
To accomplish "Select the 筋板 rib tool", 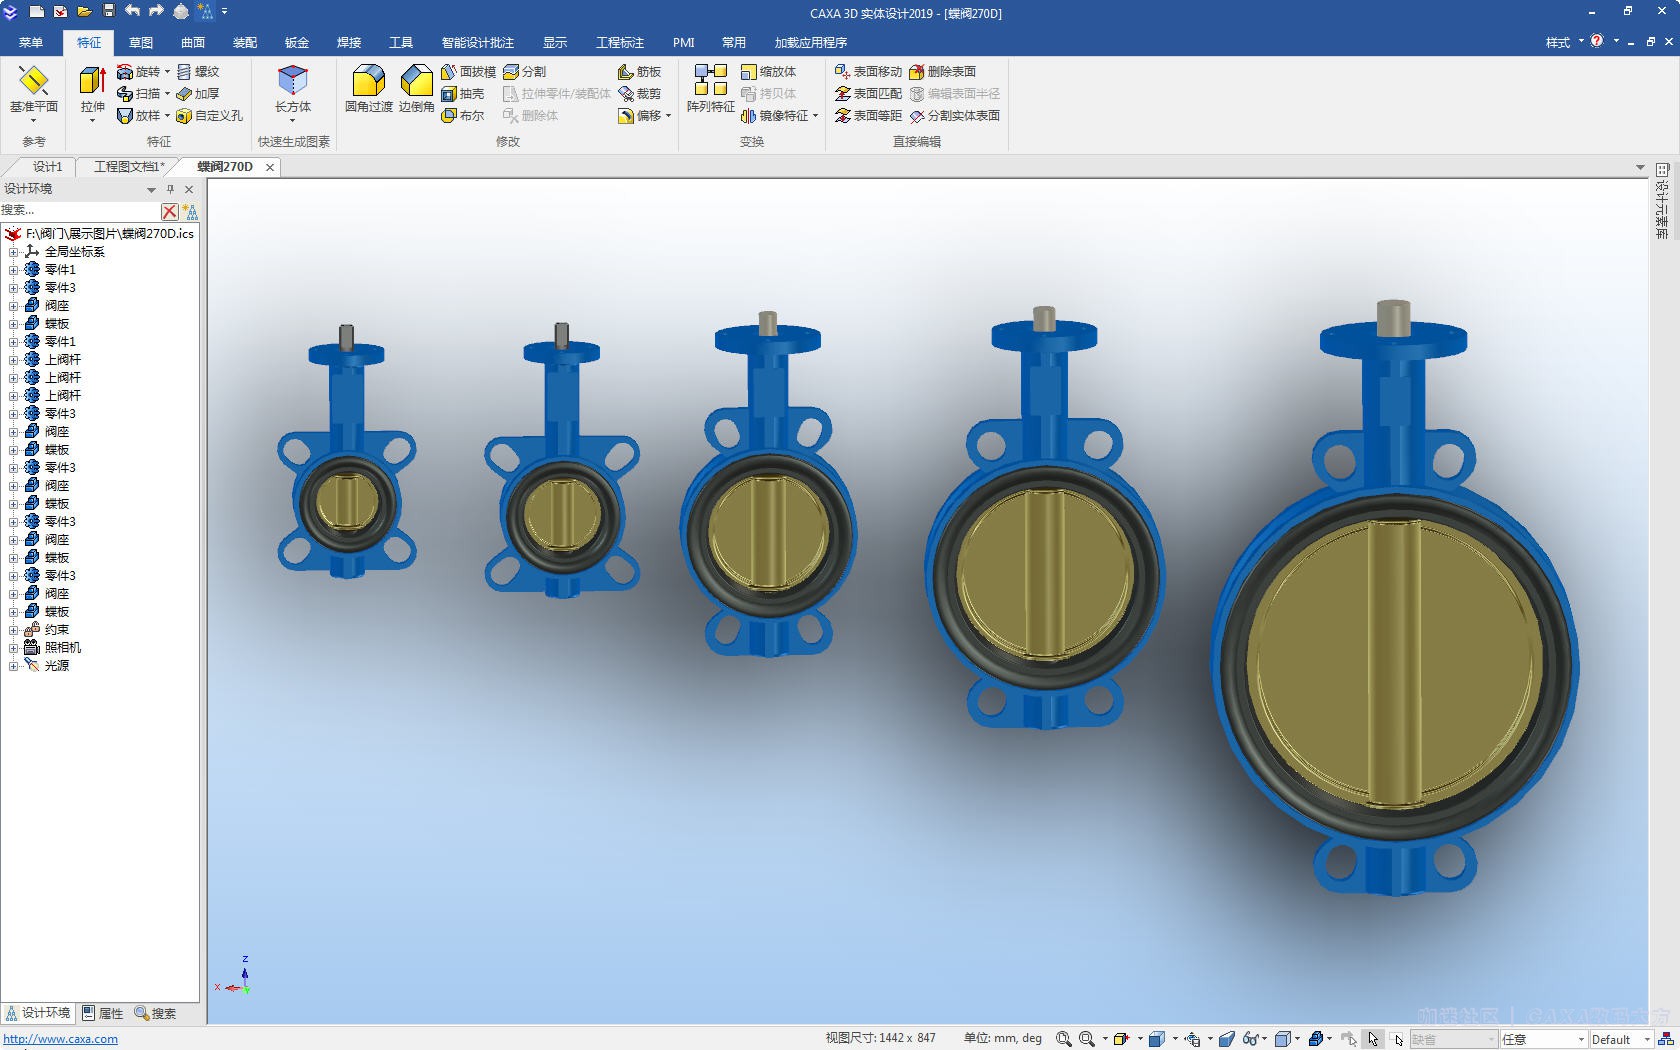I will click(x=640, y=72).
